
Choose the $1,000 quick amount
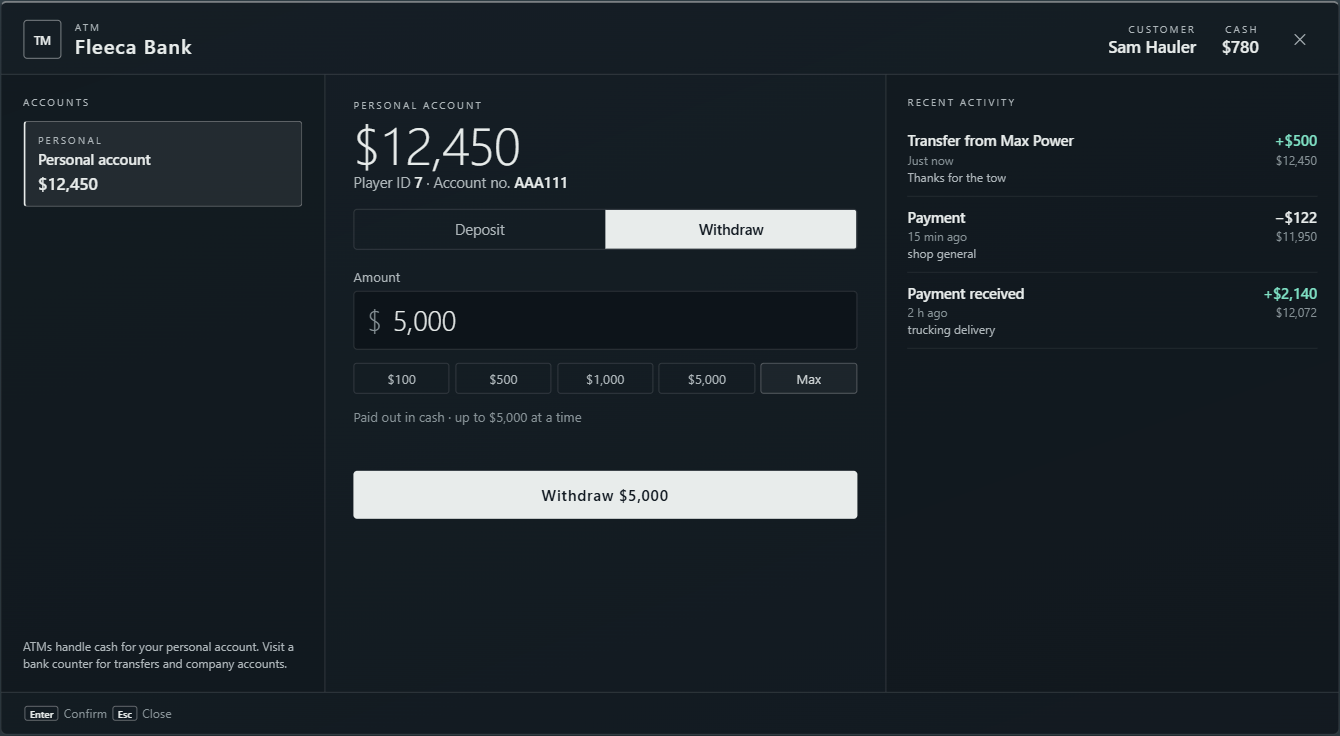click(605, 379)
